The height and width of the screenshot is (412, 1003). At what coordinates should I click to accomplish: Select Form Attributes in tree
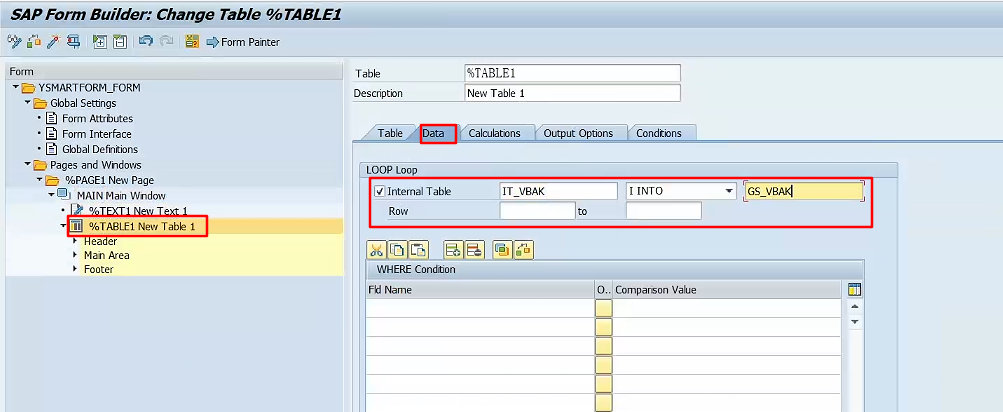(x=97, y=118)
